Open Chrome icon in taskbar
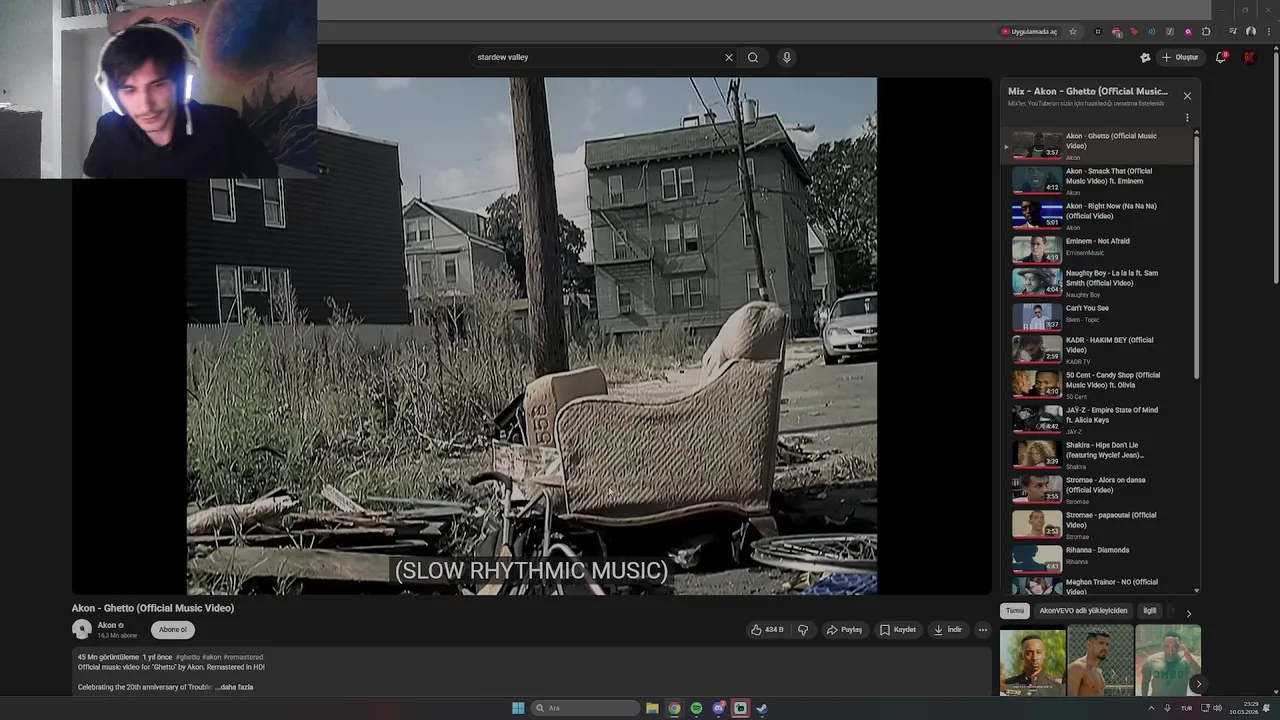Image resolution: width=1280 pixels, height=720 pixels. point(674,708)
